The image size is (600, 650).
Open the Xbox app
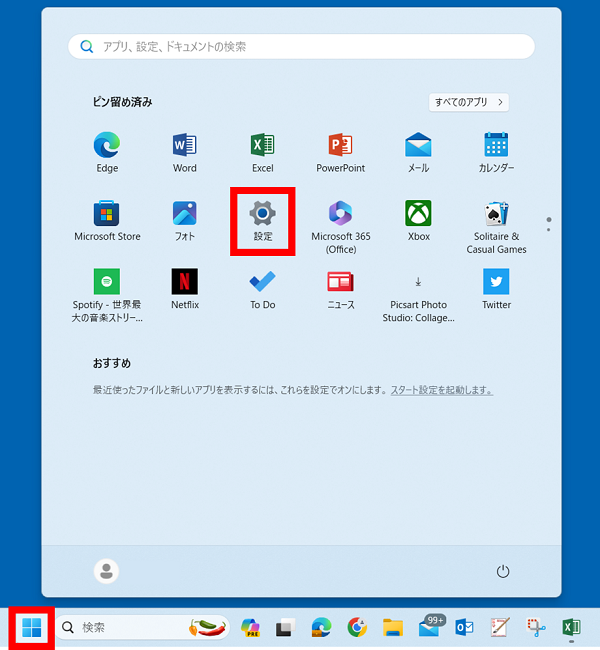(x=418, y=221)
